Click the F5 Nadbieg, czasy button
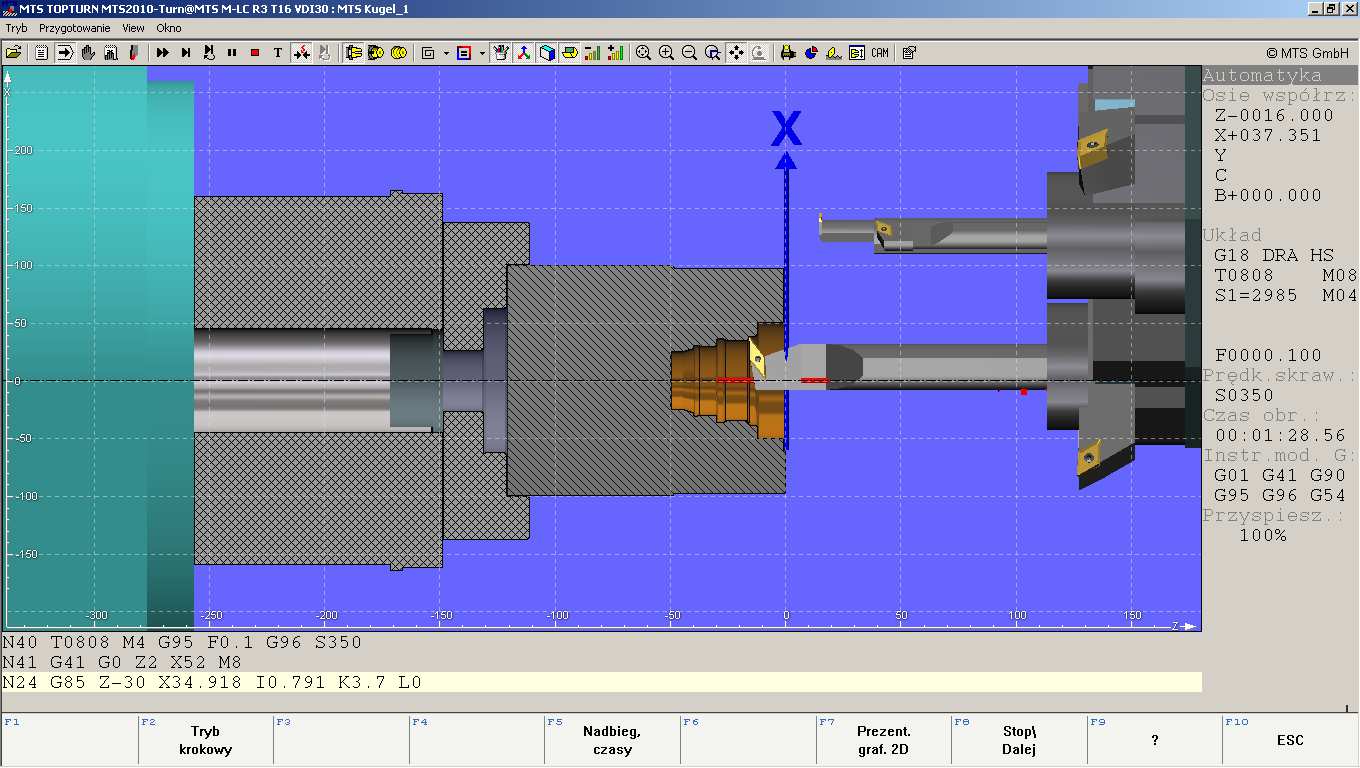Screen dimensions: 1360x768 612,740
